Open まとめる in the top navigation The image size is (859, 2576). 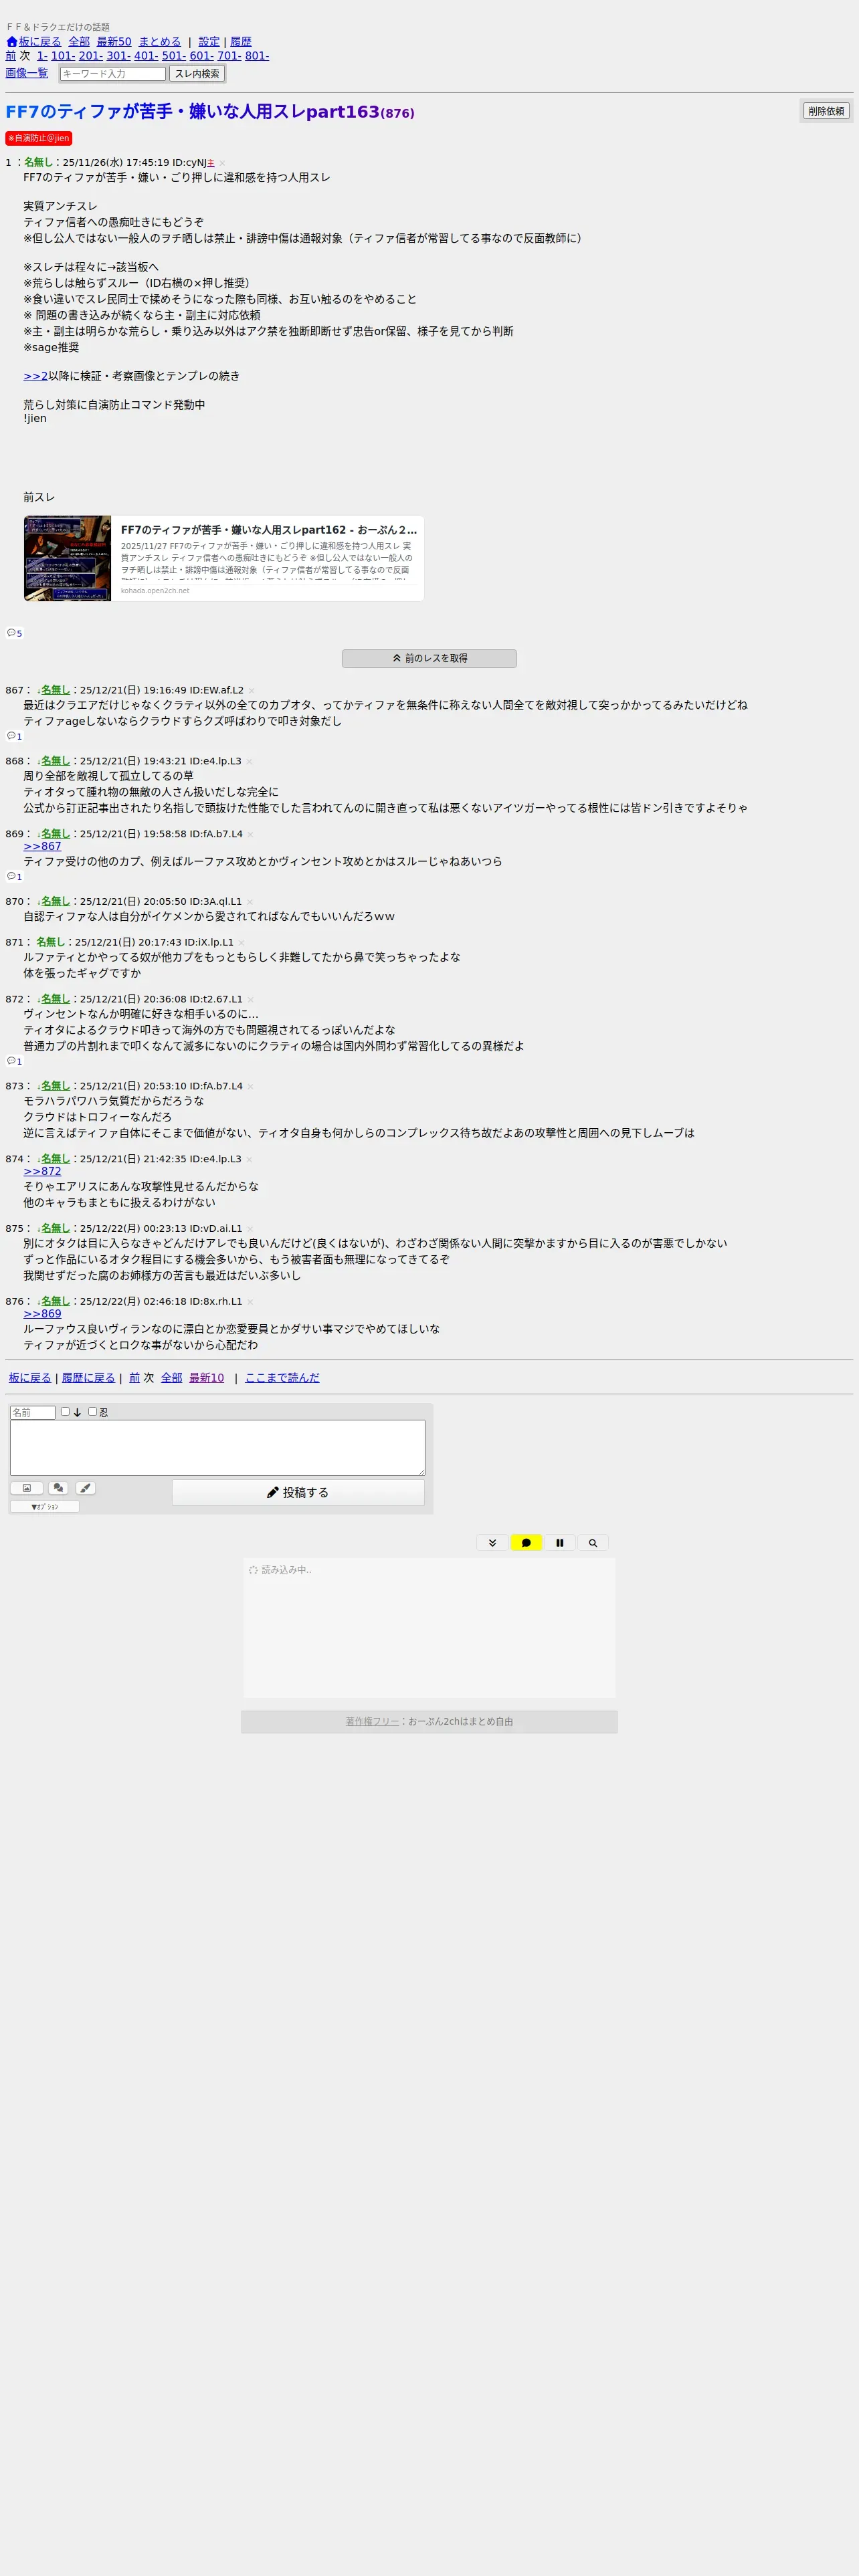coord(160,42)
